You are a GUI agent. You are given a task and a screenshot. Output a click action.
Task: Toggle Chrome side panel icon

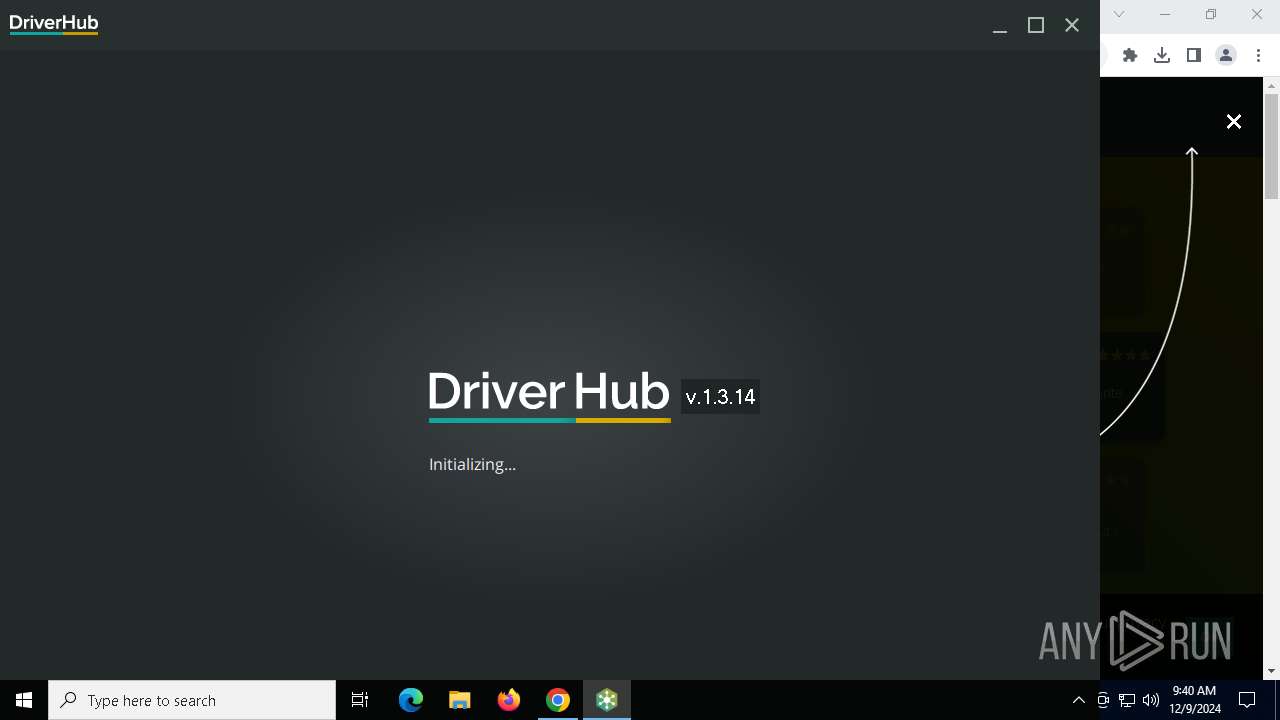pyautogui.click(x=1194, y=55)
